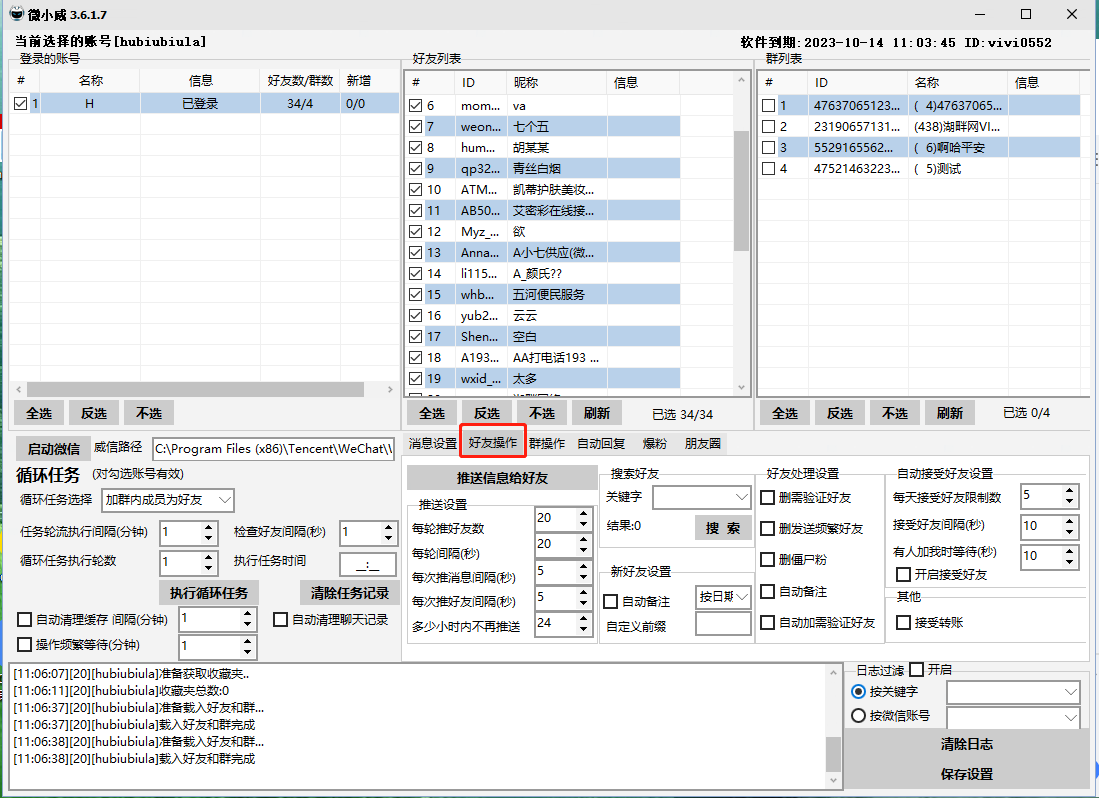Decrease 每天接受好友限制数 with the down arrow
Screen dimensions: 1099x798
[x=1070, y=502]
